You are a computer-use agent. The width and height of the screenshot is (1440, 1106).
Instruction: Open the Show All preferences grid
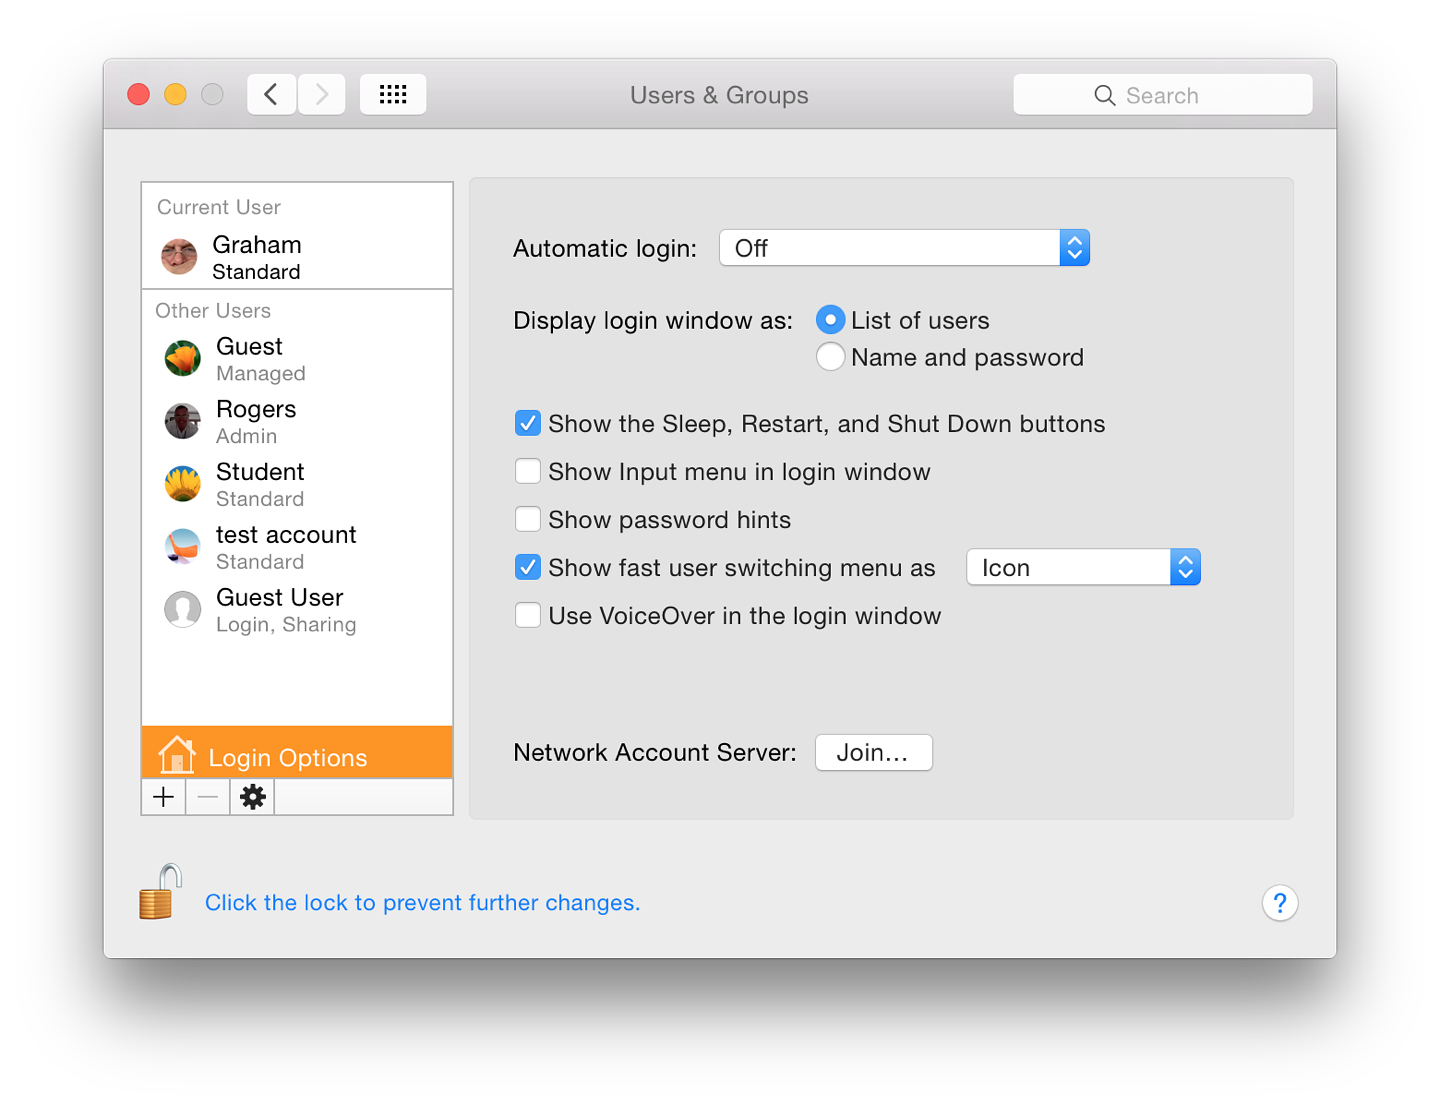(x=393, y=94)
